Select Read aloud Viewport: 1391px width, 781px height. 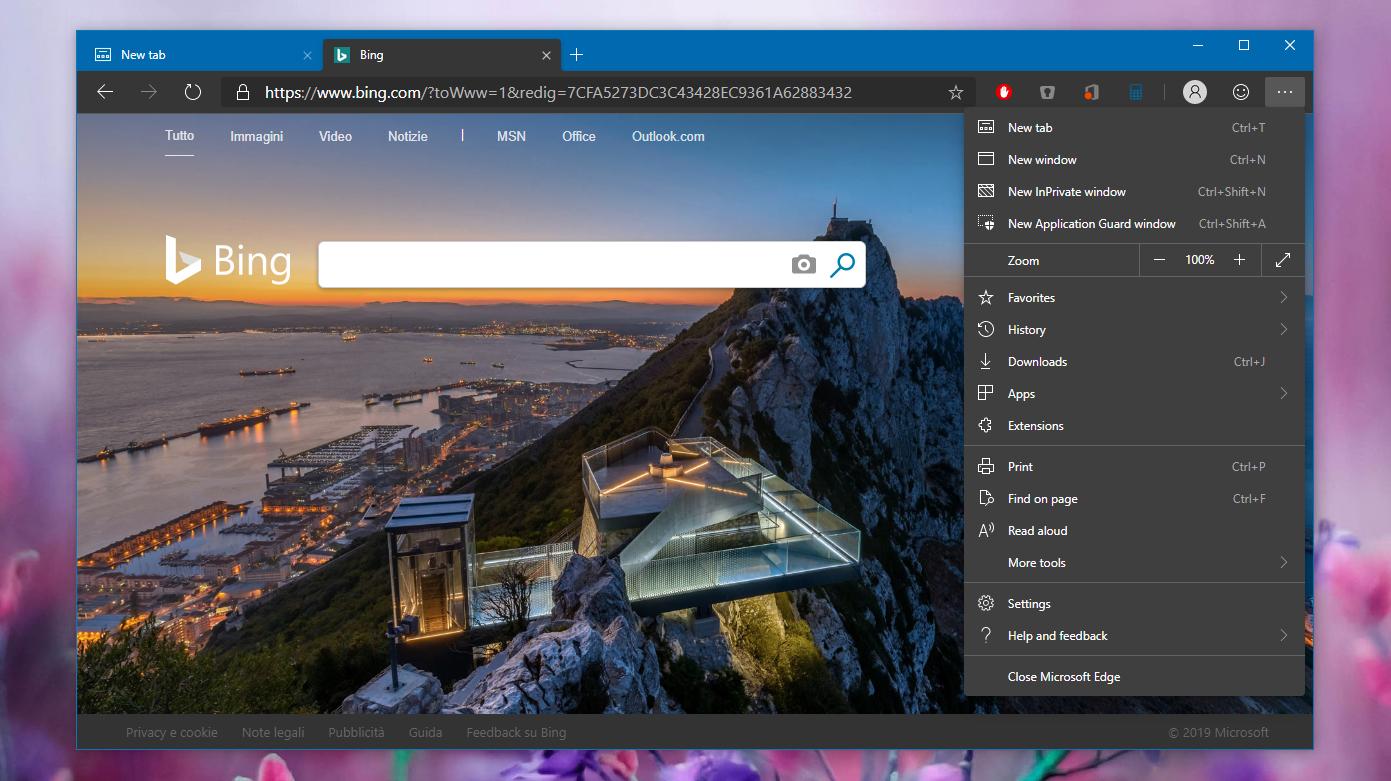point(1134,531)
